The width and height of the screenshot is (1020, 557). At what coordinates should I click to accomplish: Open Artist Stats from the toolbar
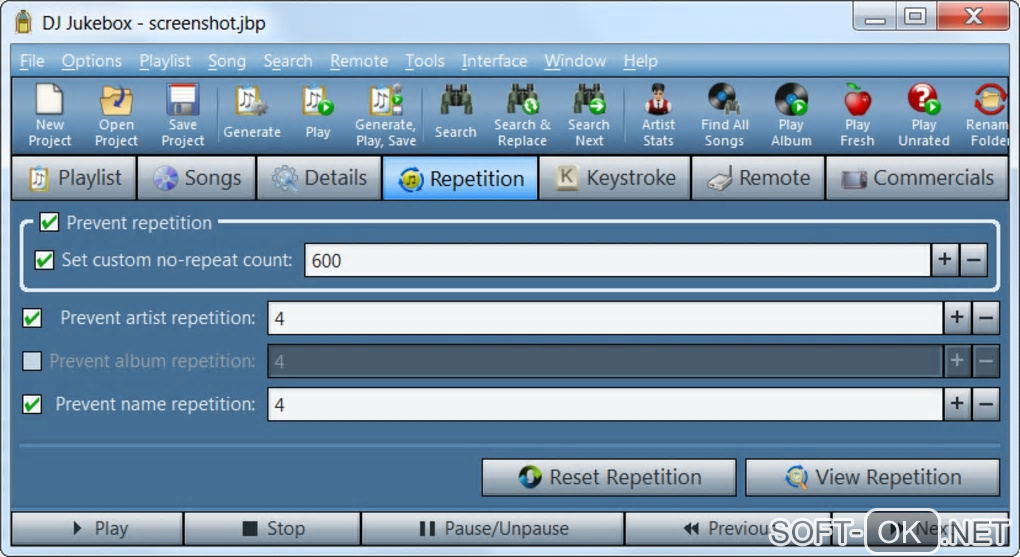tap(658, 115)
